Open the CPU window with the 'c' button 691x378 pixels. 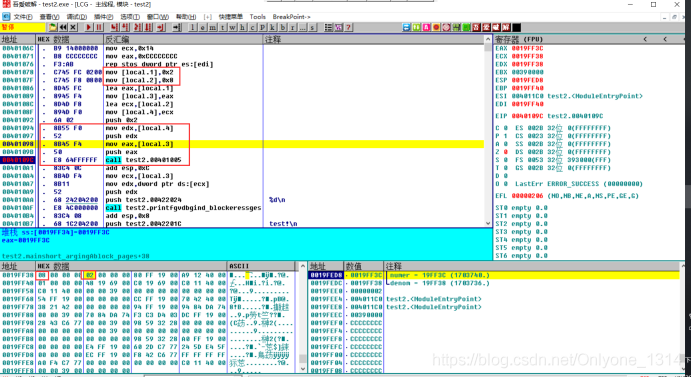pyautogui.click(x=253, y=27)
